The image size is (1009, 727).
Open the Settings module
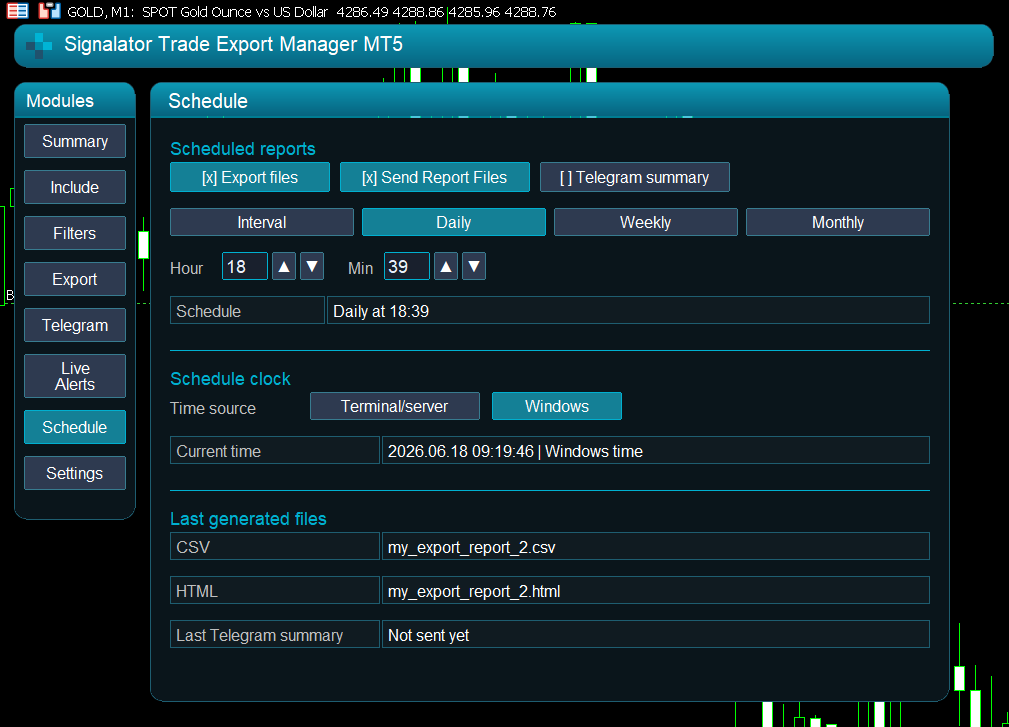point(75,473)
